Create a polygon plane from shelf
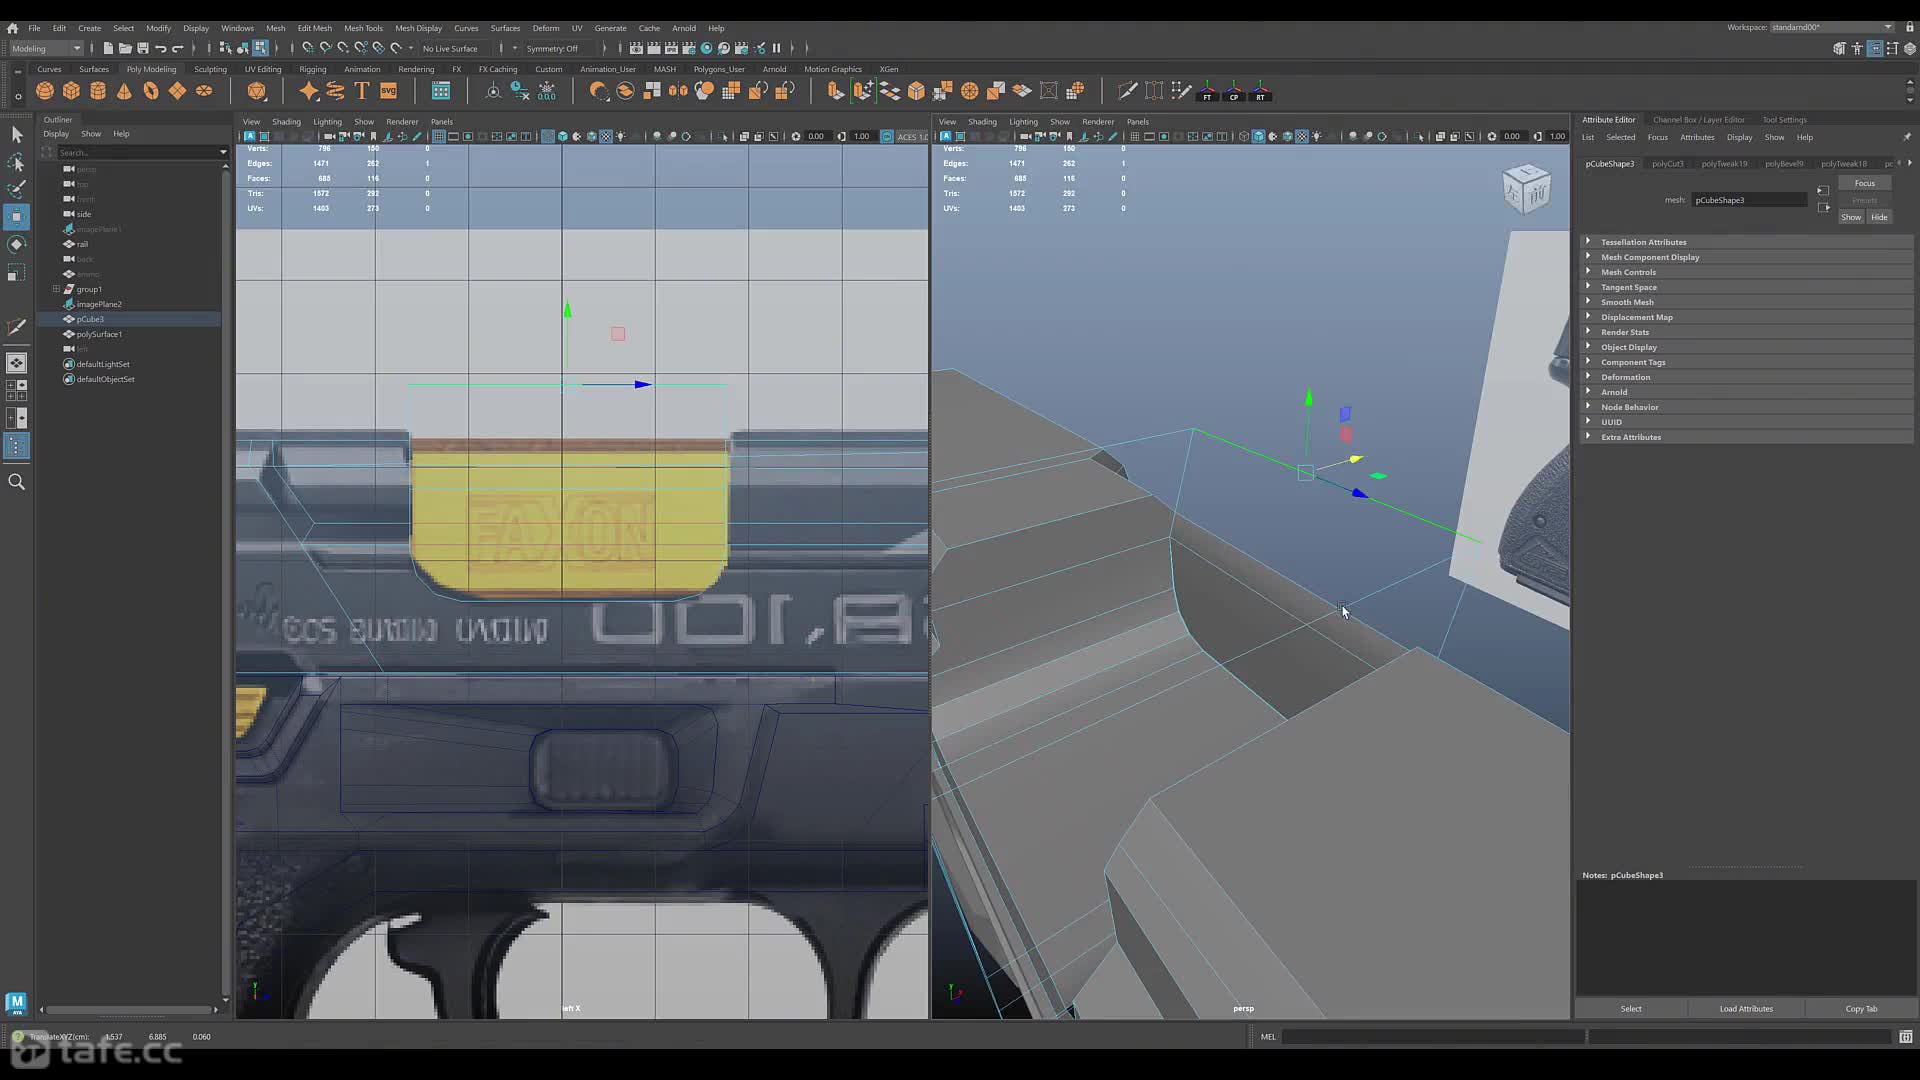Viewport: 1920px width, 1080px height. [x=177, y=91]
